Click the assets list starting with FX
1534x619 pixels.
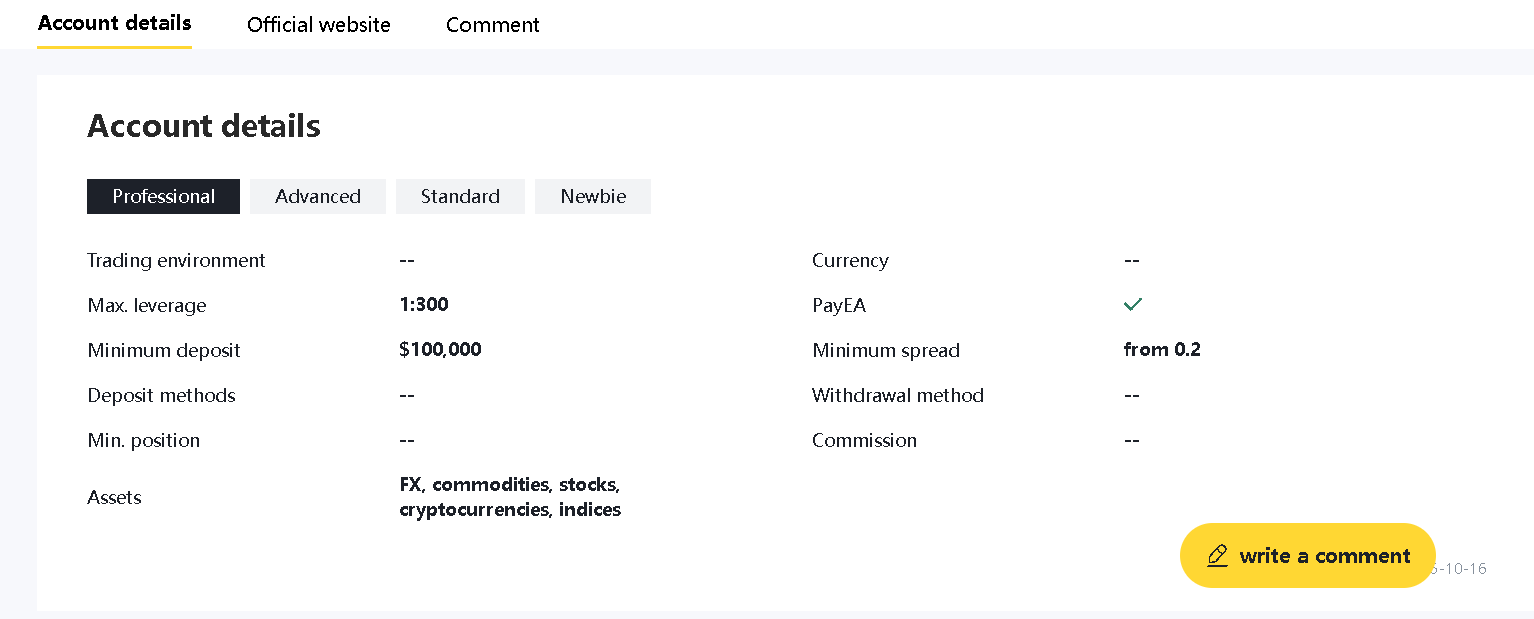pos(510,497)
